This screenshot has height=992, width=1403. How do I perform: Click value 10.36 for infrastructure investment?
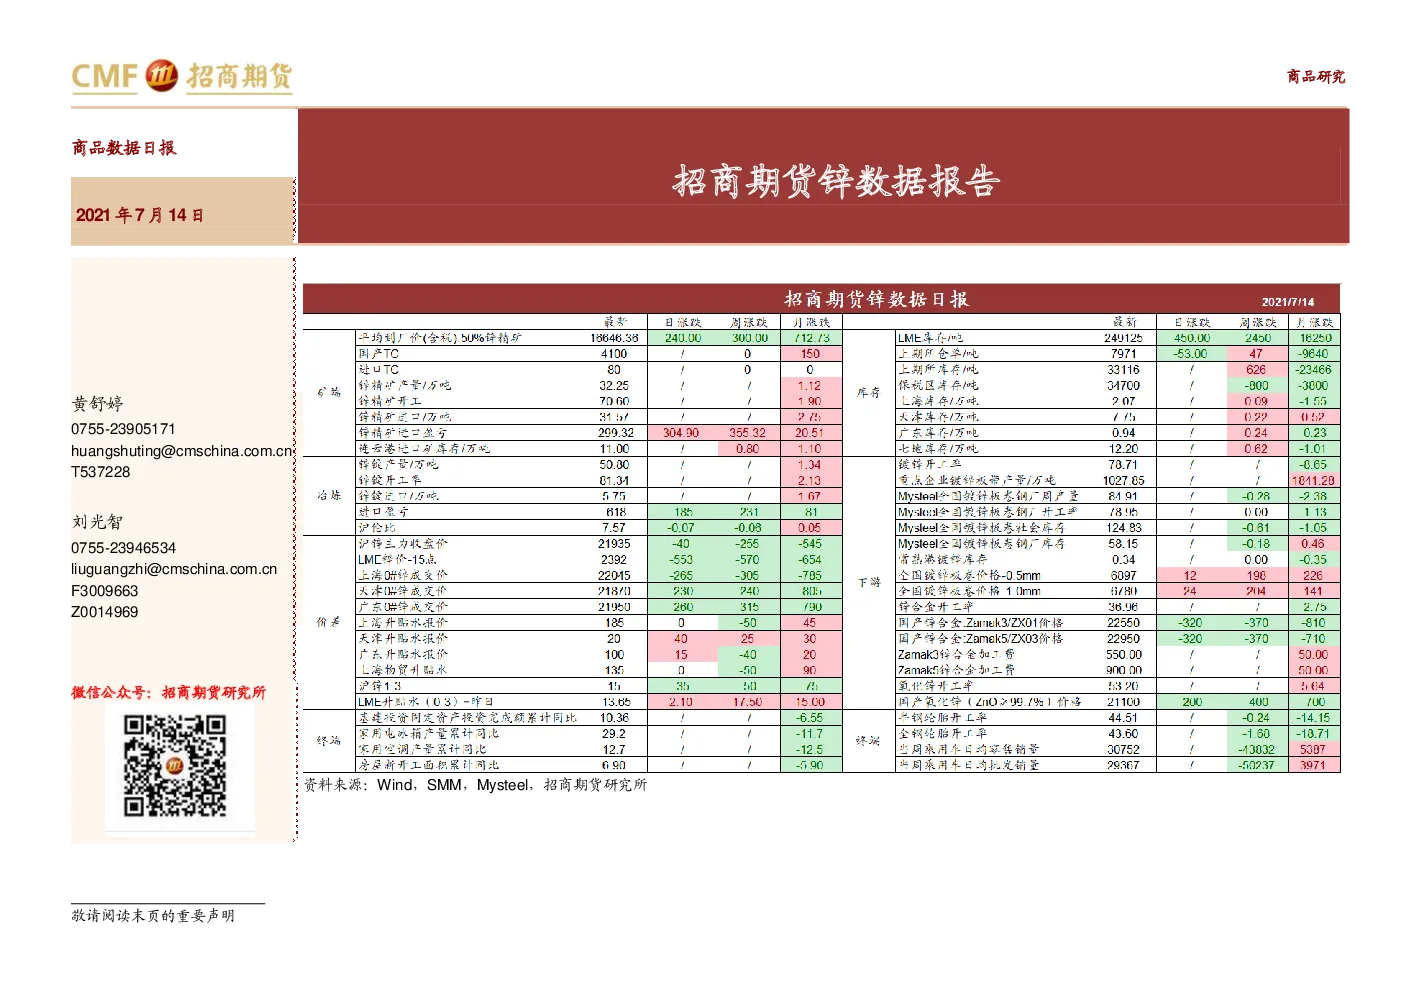point(614,718)
